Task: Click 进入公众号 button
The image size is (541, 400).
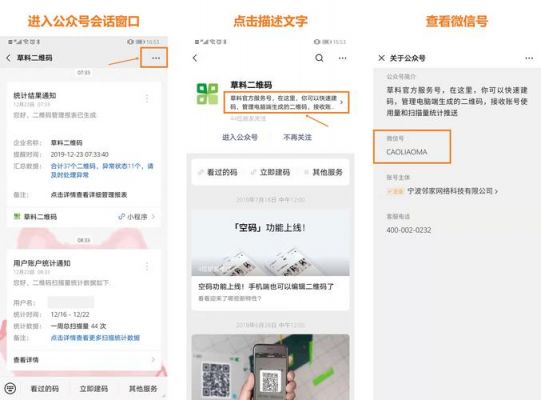Action: point(240,137)
